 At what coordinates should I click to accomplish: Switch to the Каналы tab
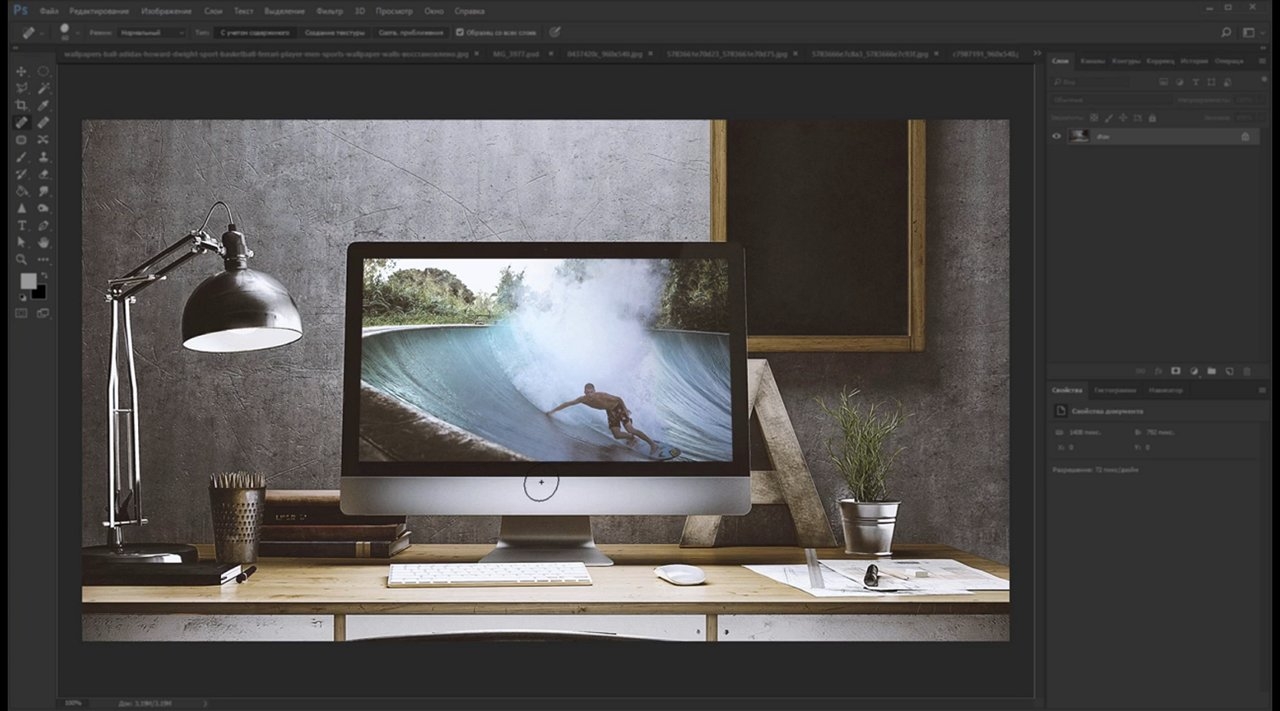coord(1093,61)
